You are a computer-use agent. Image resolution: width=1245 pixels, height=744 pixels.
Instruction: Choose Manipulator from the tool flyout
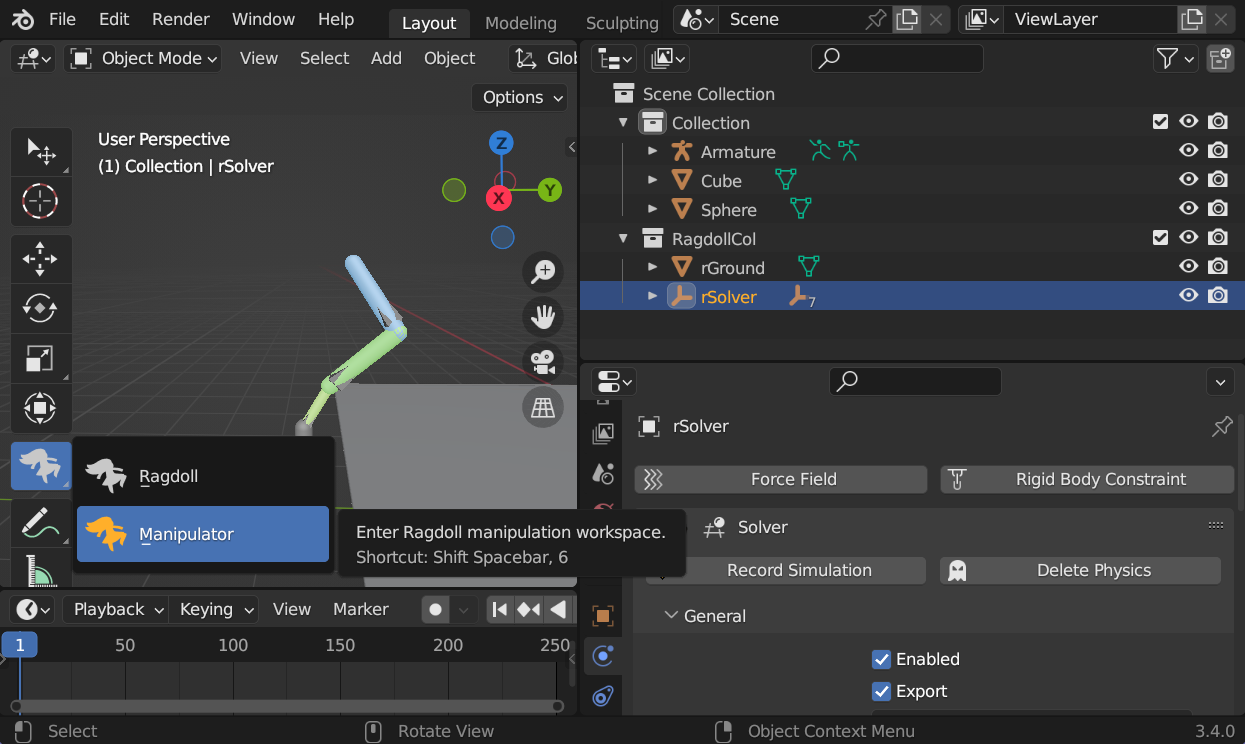[203, 534]
